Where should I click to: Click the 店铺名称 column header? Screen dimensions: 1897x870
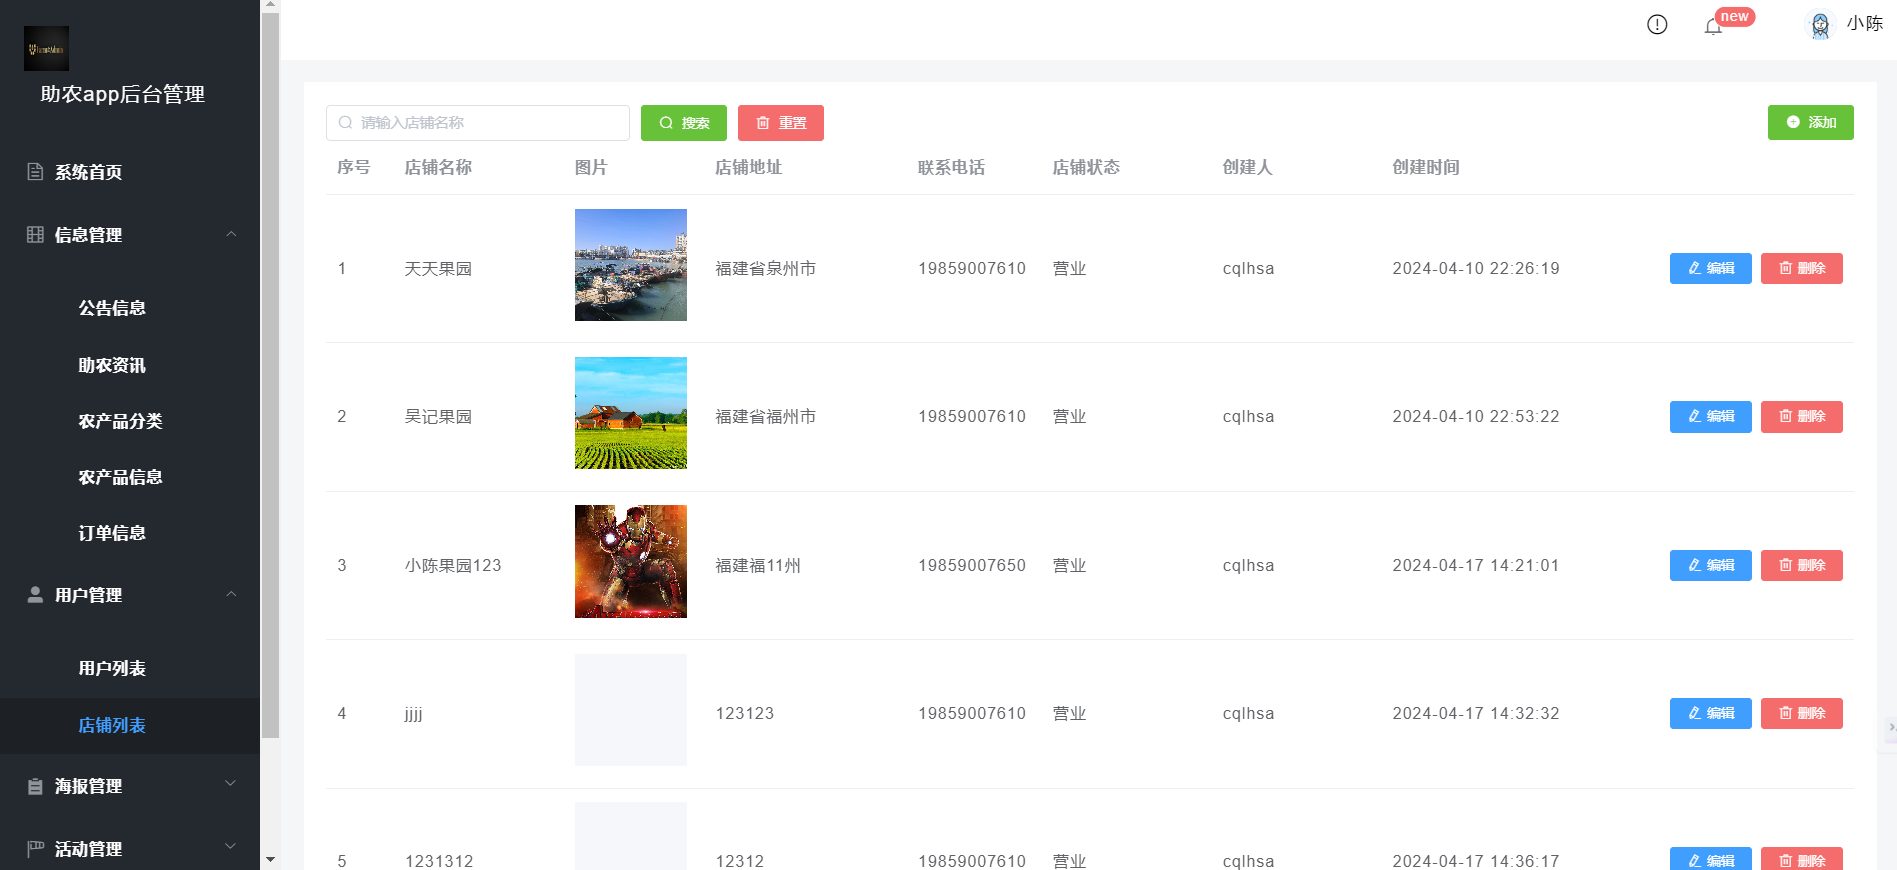click(438, 167)
